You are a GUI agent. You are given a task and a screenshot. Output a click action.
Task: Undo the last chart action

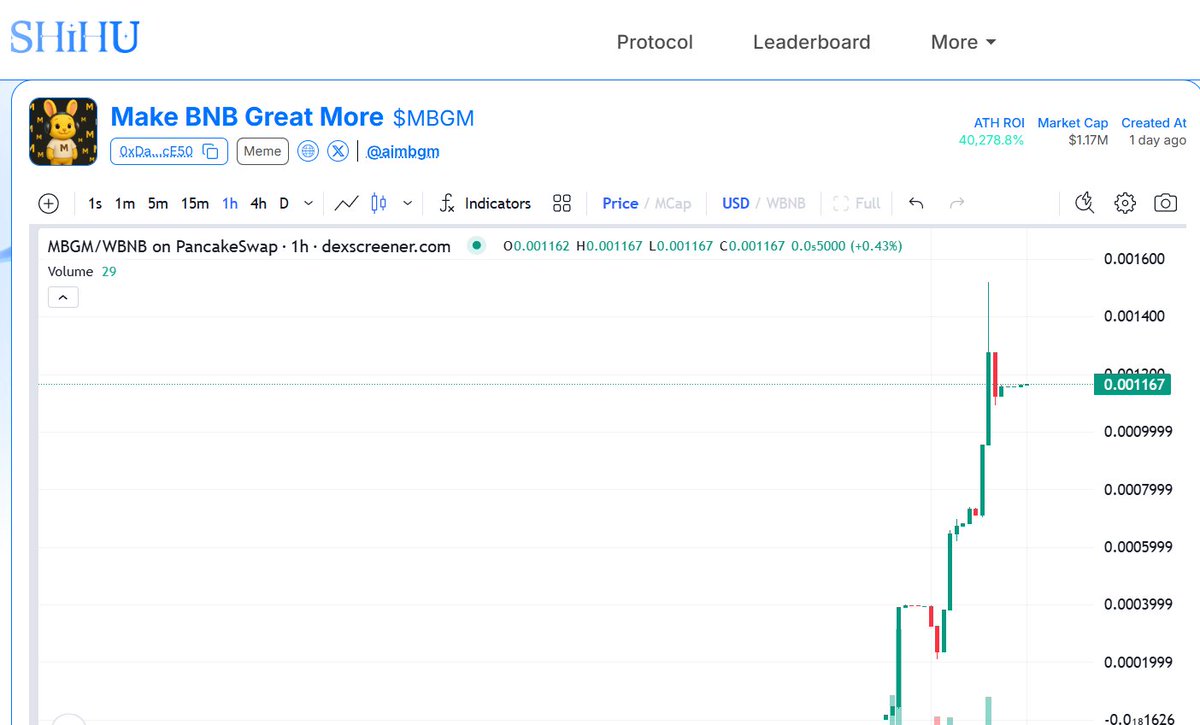tap(916, 203)
